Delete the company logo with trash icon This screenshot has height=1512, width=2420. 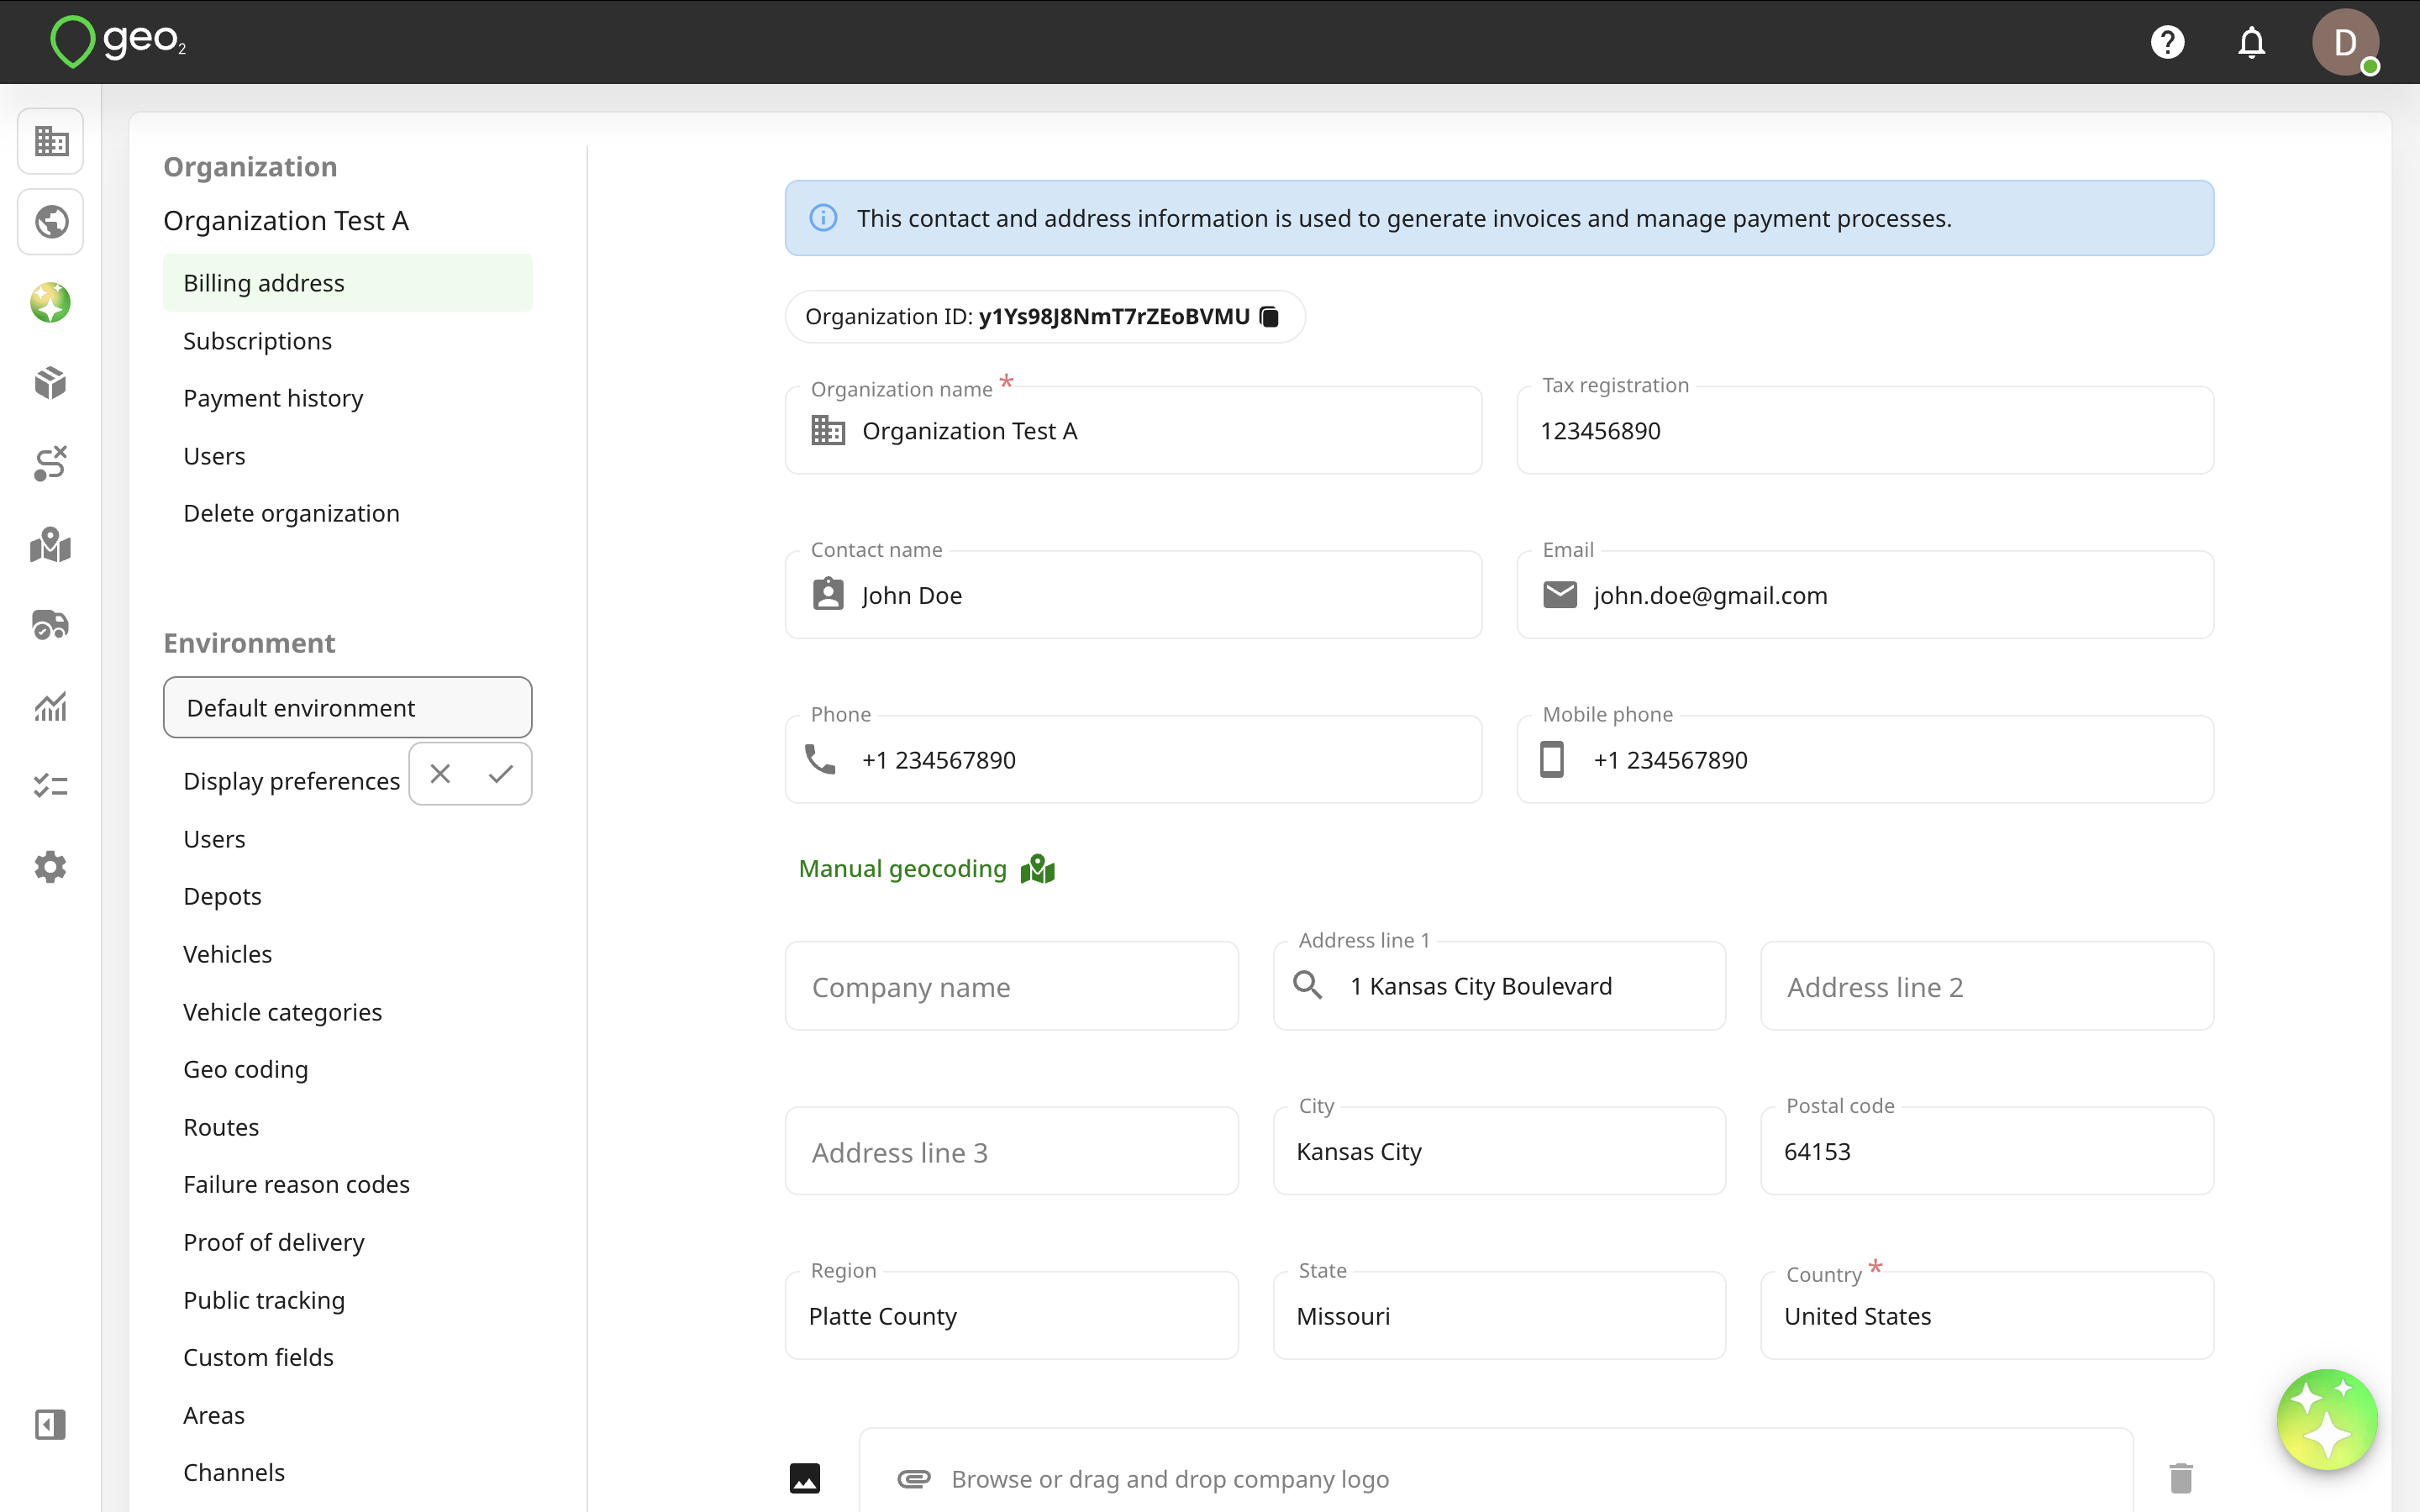tap(2181, 1478)
